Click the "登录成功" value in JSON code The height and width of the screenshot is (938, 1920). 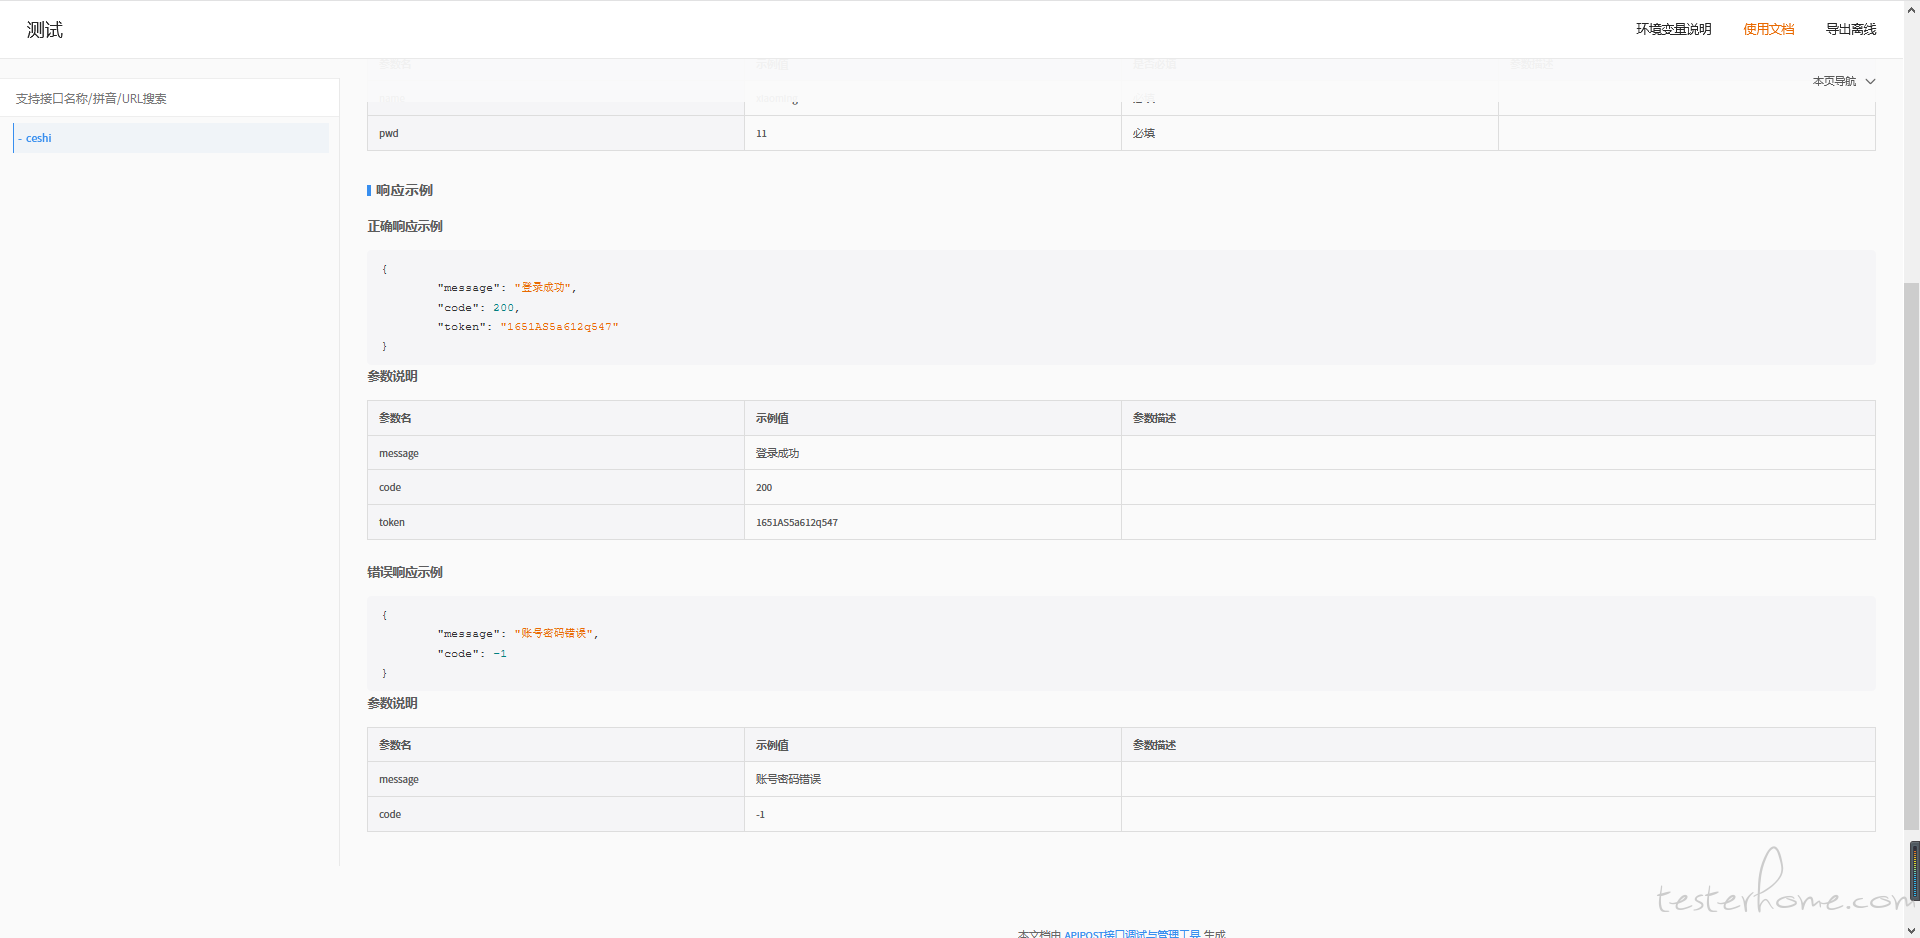click(543, 287)
